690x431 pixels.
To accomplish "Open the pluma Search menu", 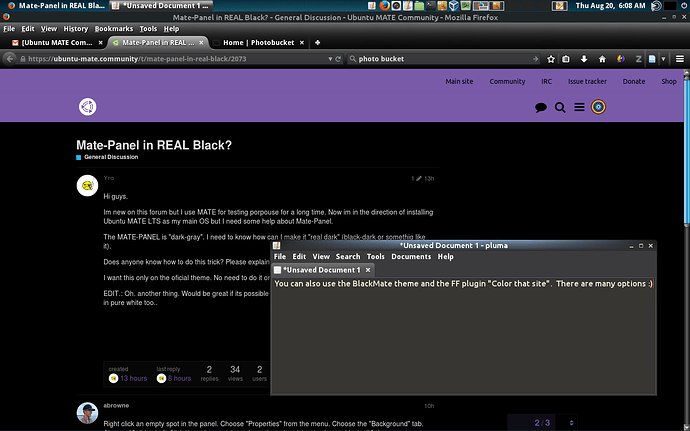I will [x=348, y=257].
